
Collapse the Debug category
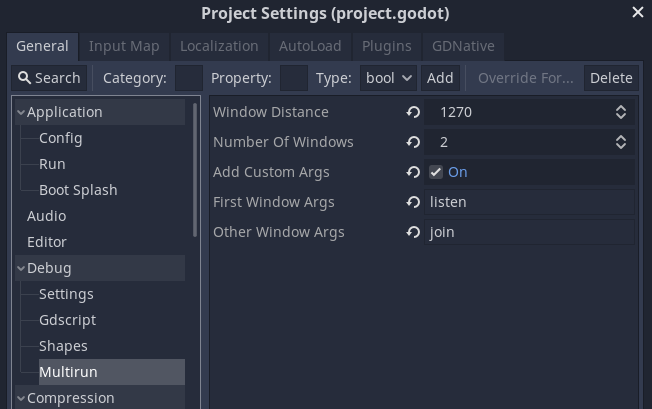21,268
